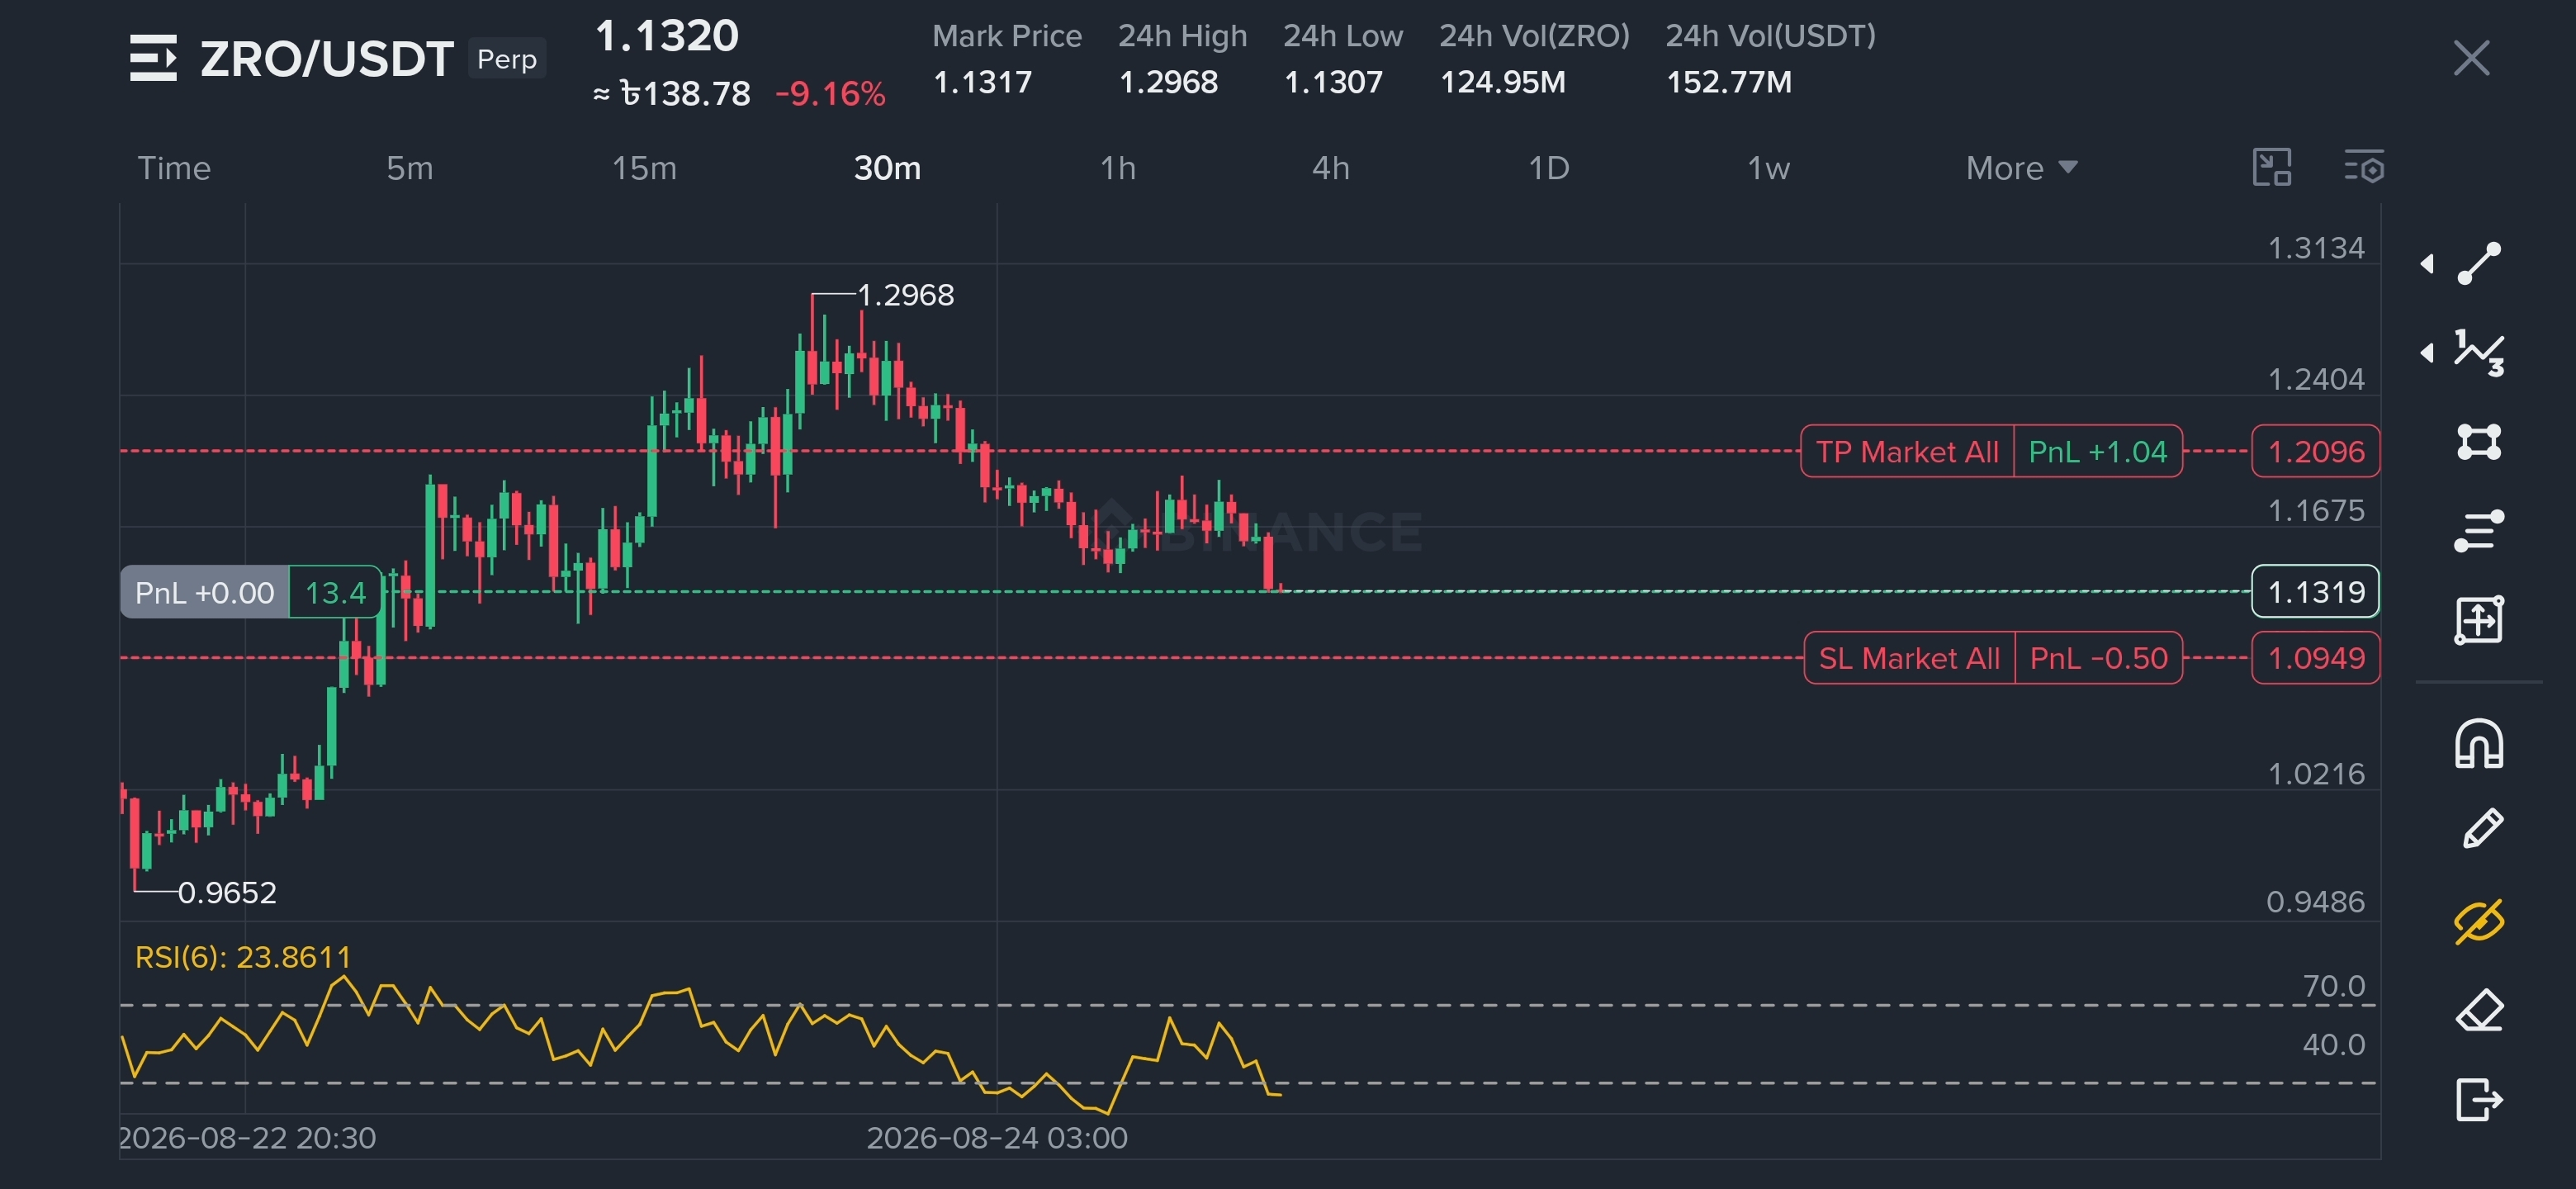Viewport: 2576px width, 1189px height.
Task: Select the 1h interval
Action: pos(1118,168)
